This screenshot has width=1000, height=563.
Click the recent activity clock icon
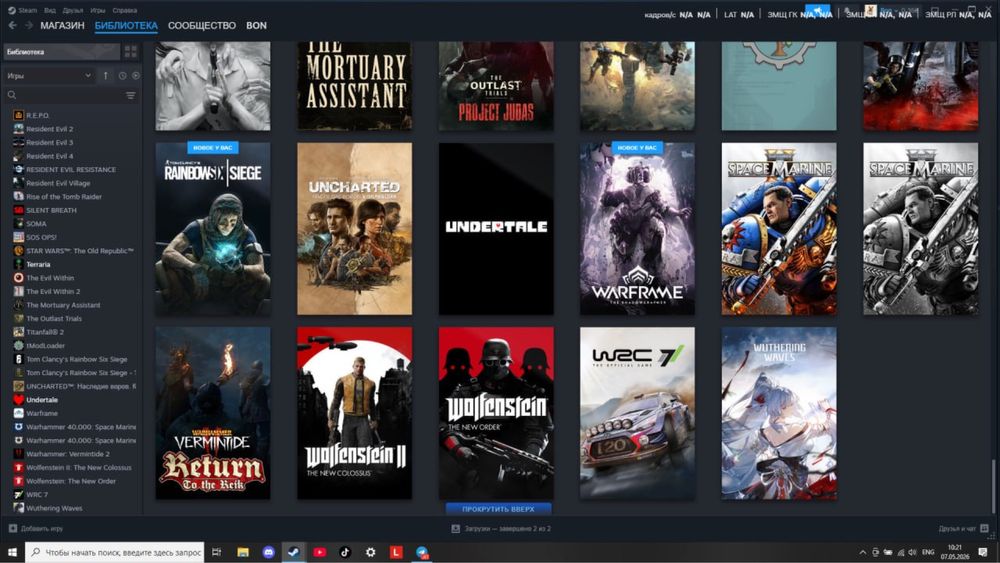122,75
